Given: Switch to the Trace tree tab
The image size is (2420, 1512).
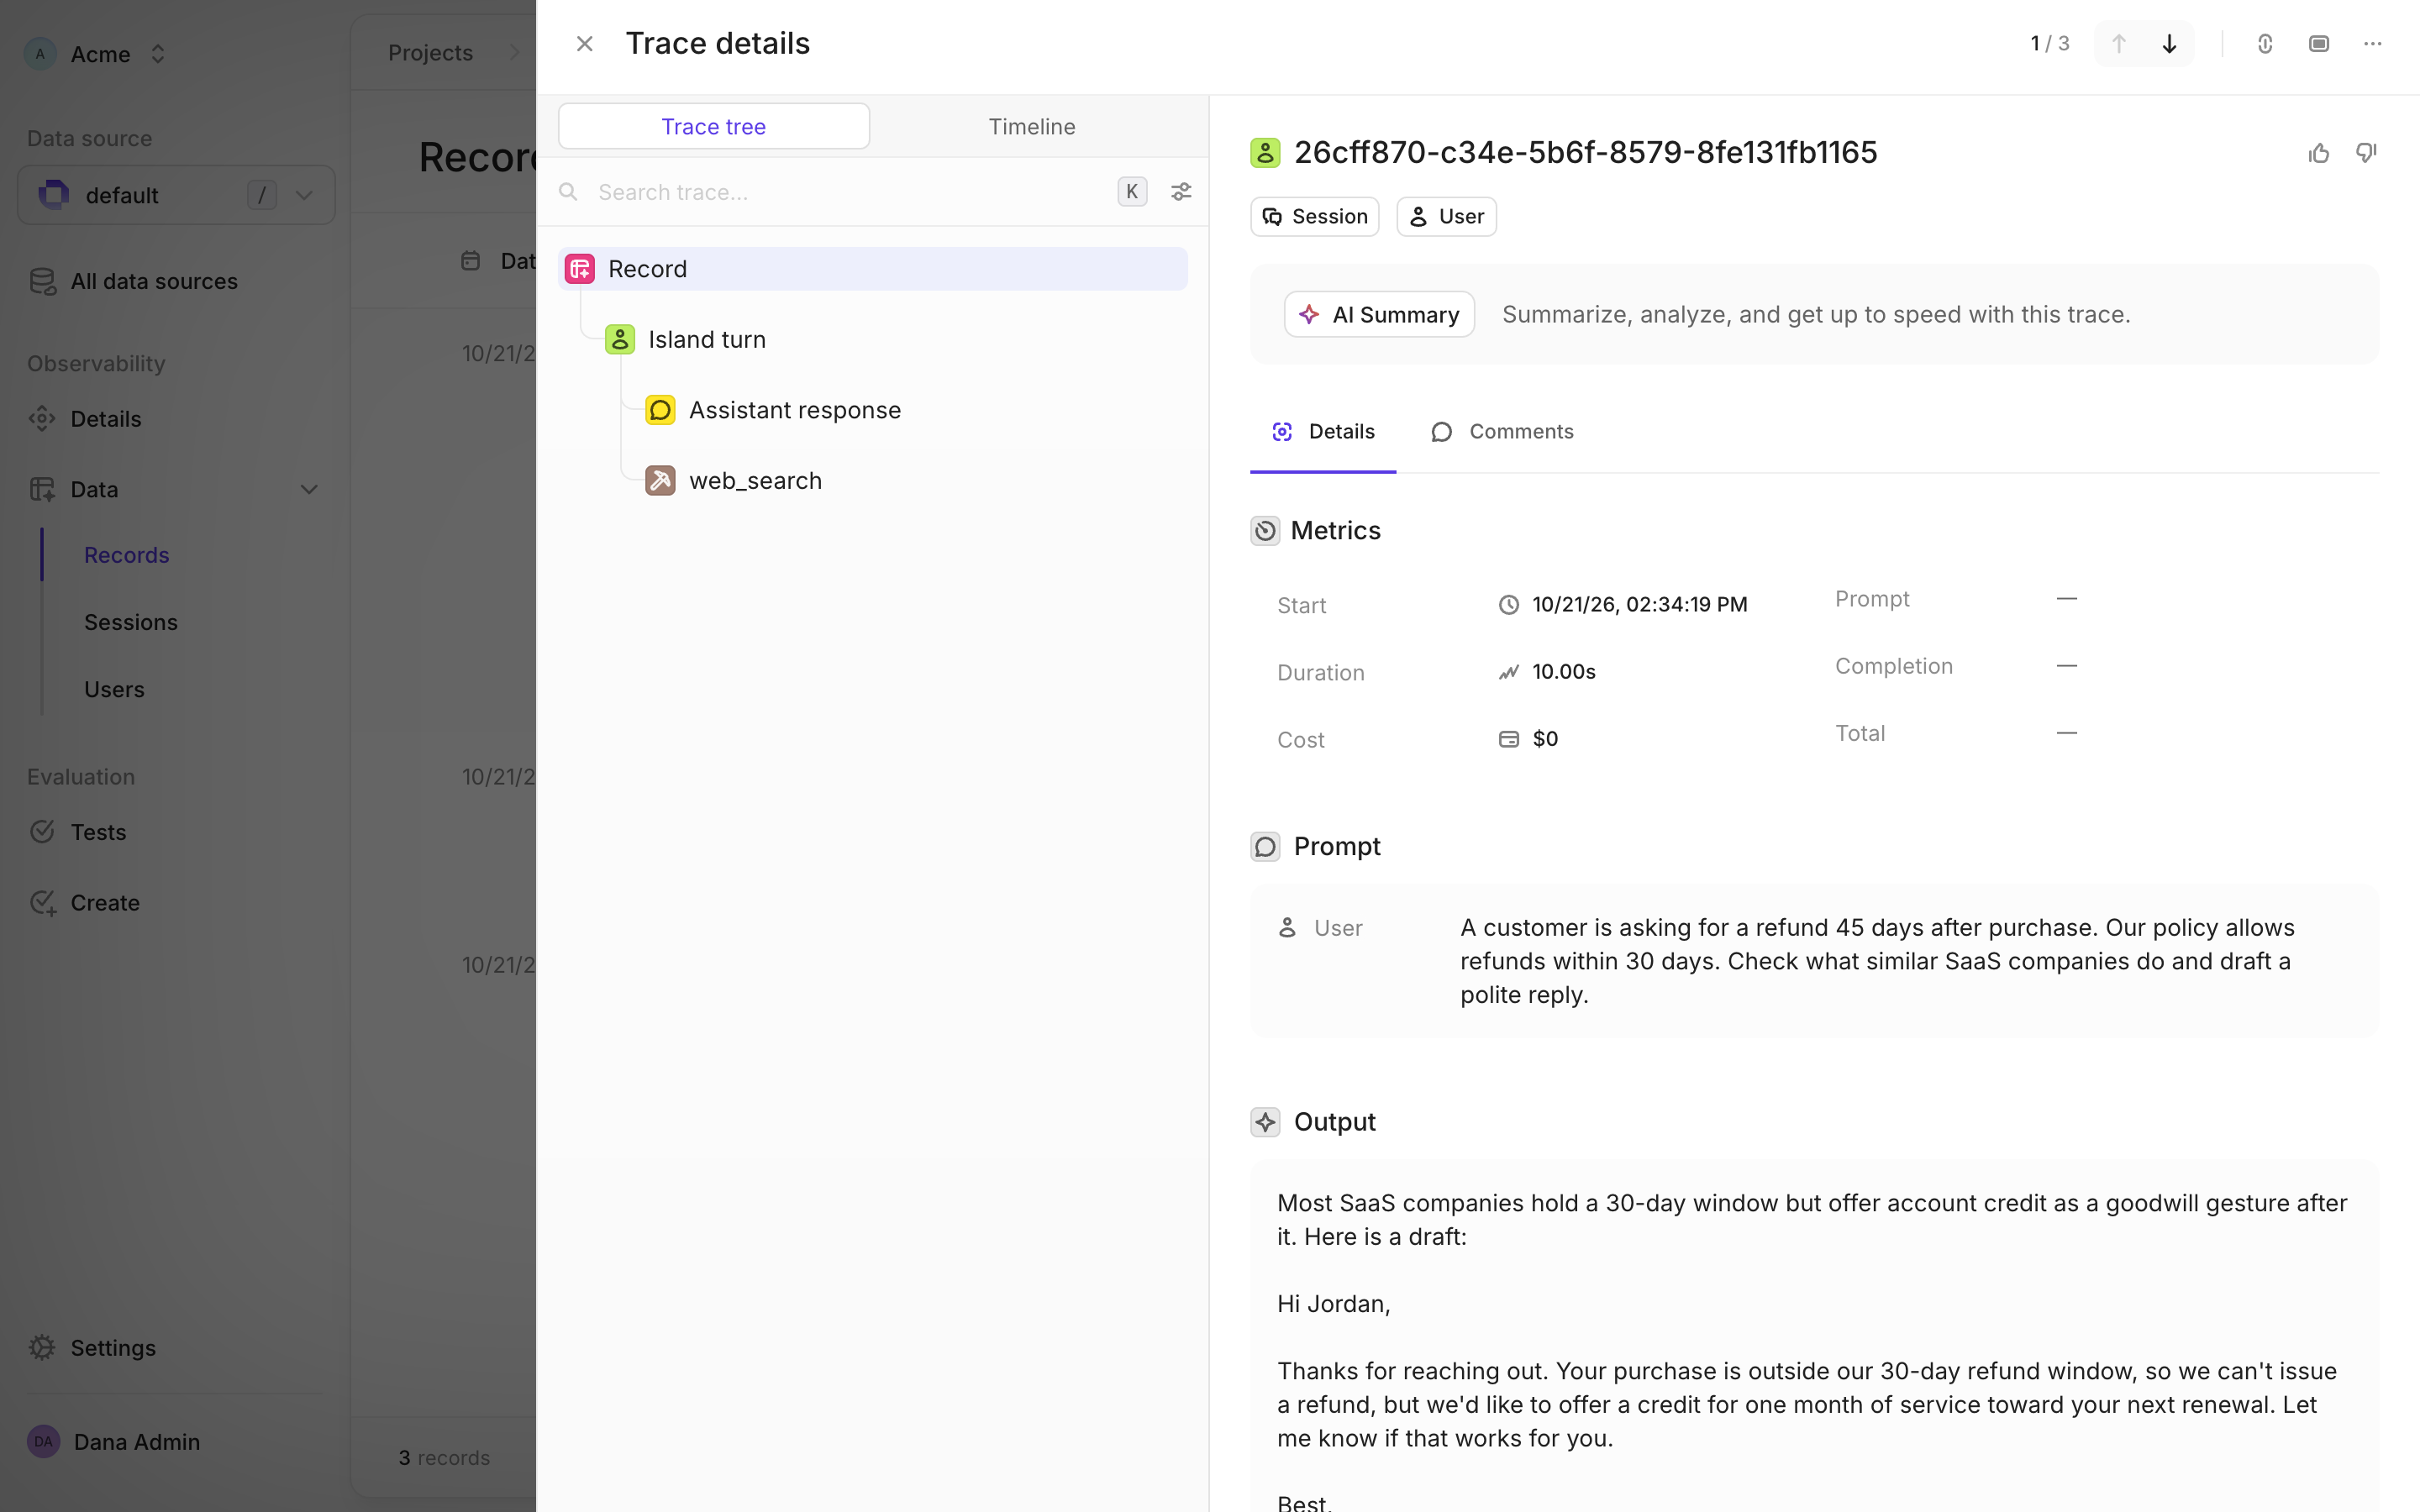Looking at the screenshot, I should click(713, 127).
